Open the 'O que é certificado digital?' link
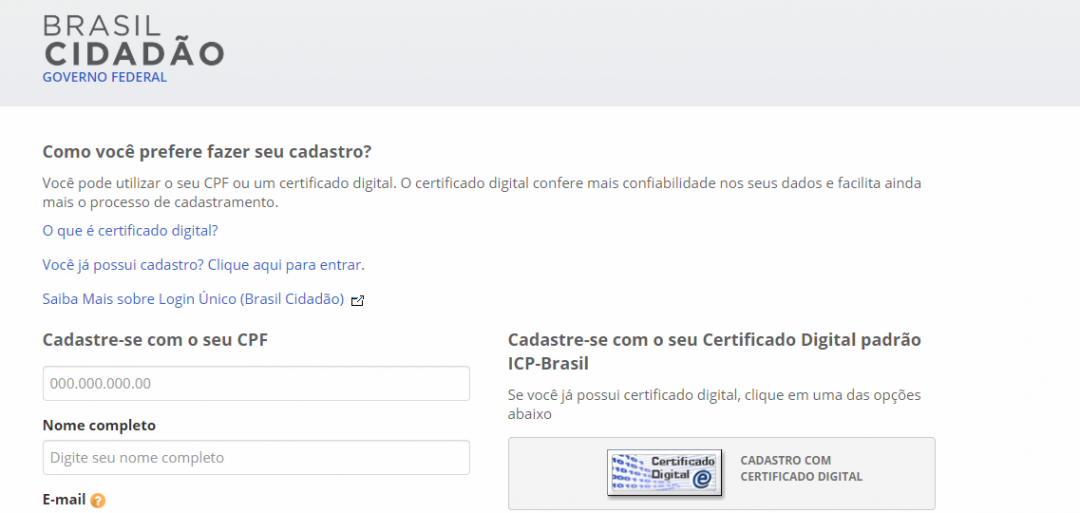 pos(130,231)
